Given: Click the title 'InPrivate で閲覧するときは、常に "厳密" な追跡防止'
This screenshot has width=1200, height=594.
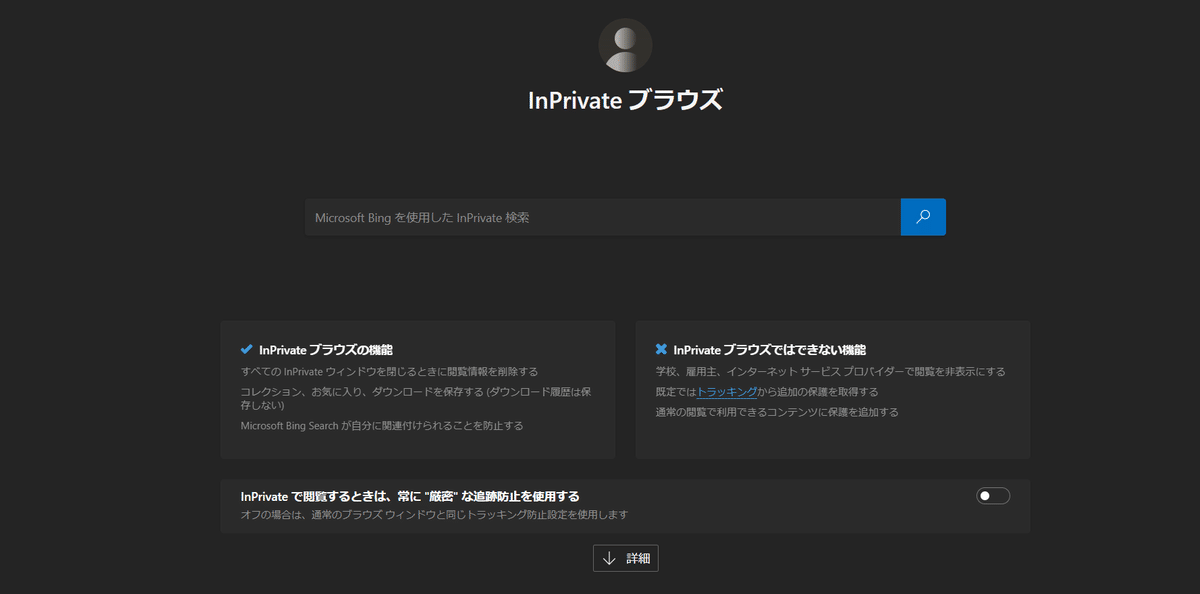Looking at the screenshot, I should pos(410,496).
